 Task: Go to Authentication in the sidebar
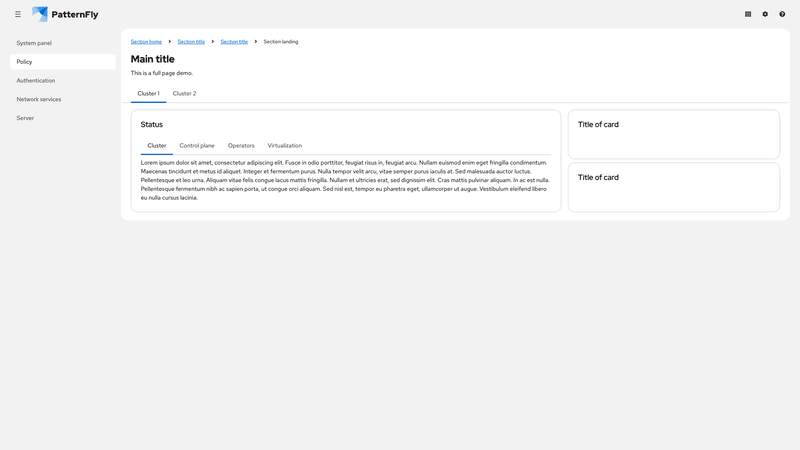pos(36,80)
